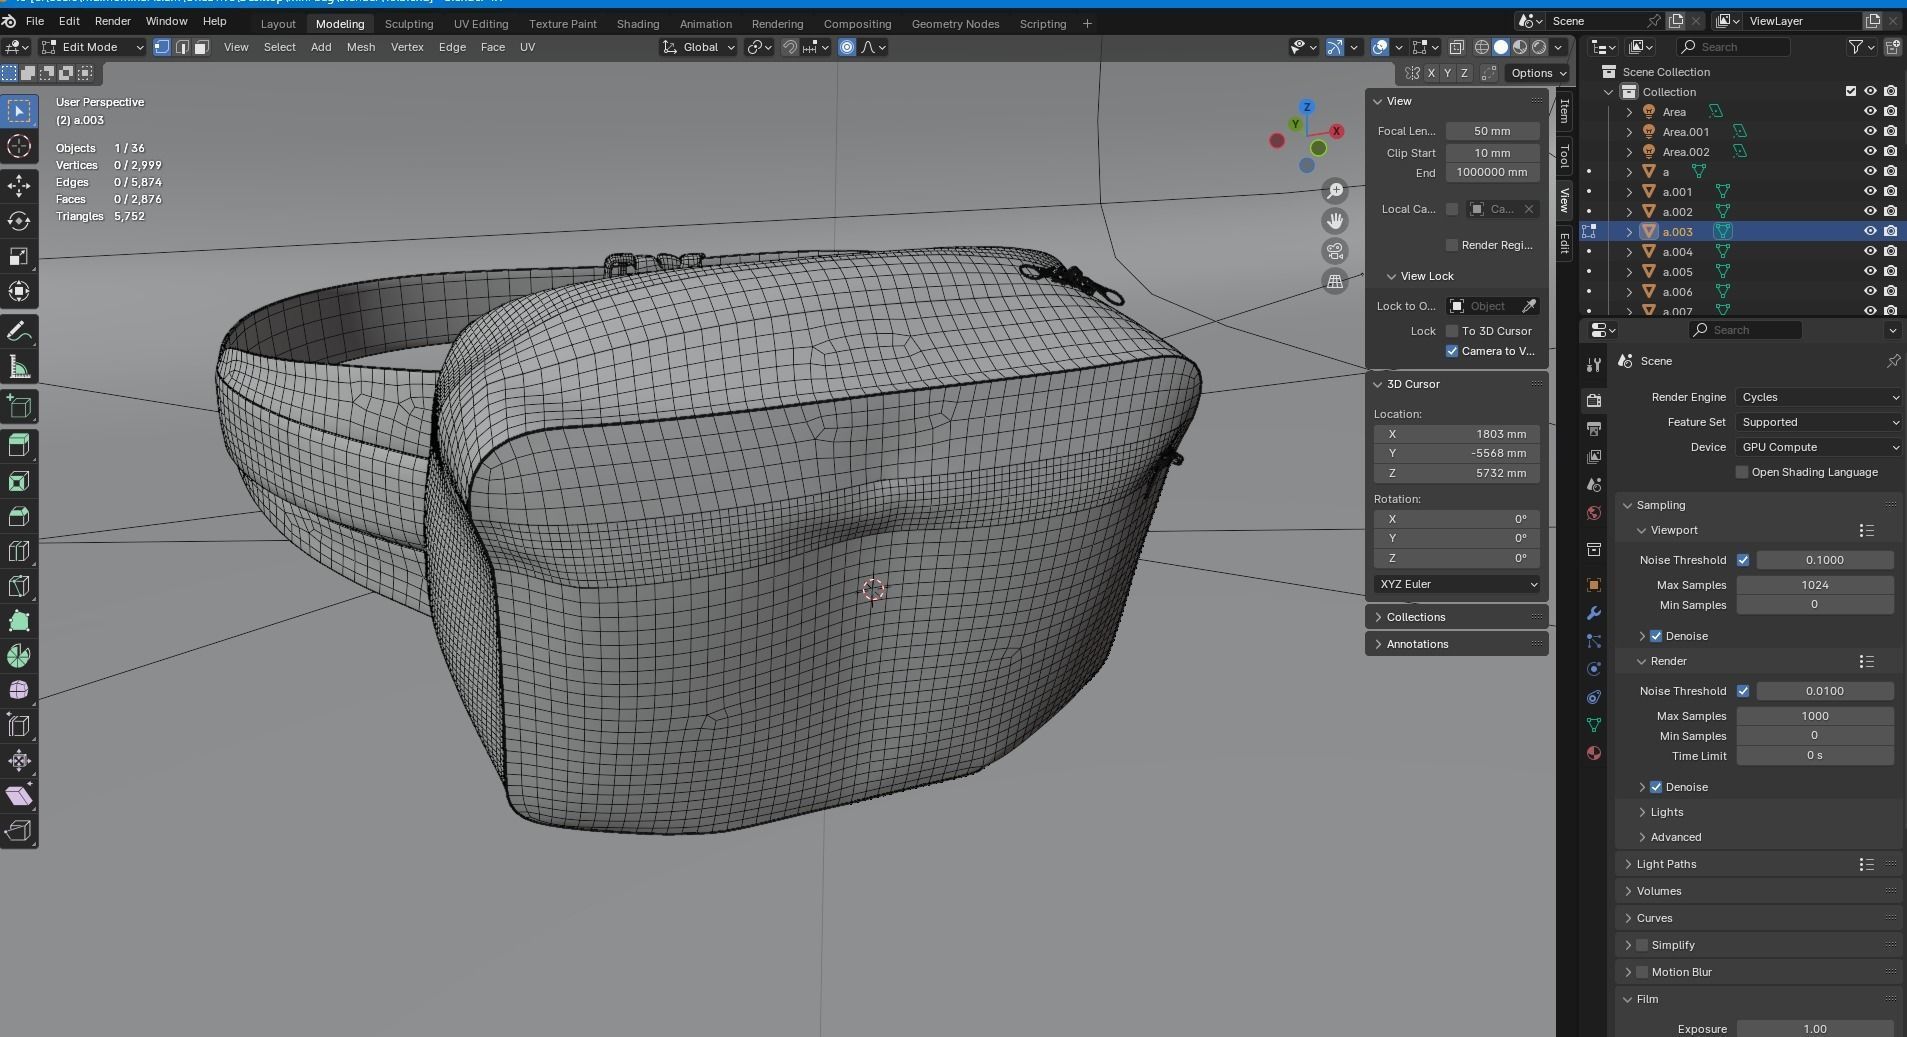Open the Vertex menu

[407, 47]
